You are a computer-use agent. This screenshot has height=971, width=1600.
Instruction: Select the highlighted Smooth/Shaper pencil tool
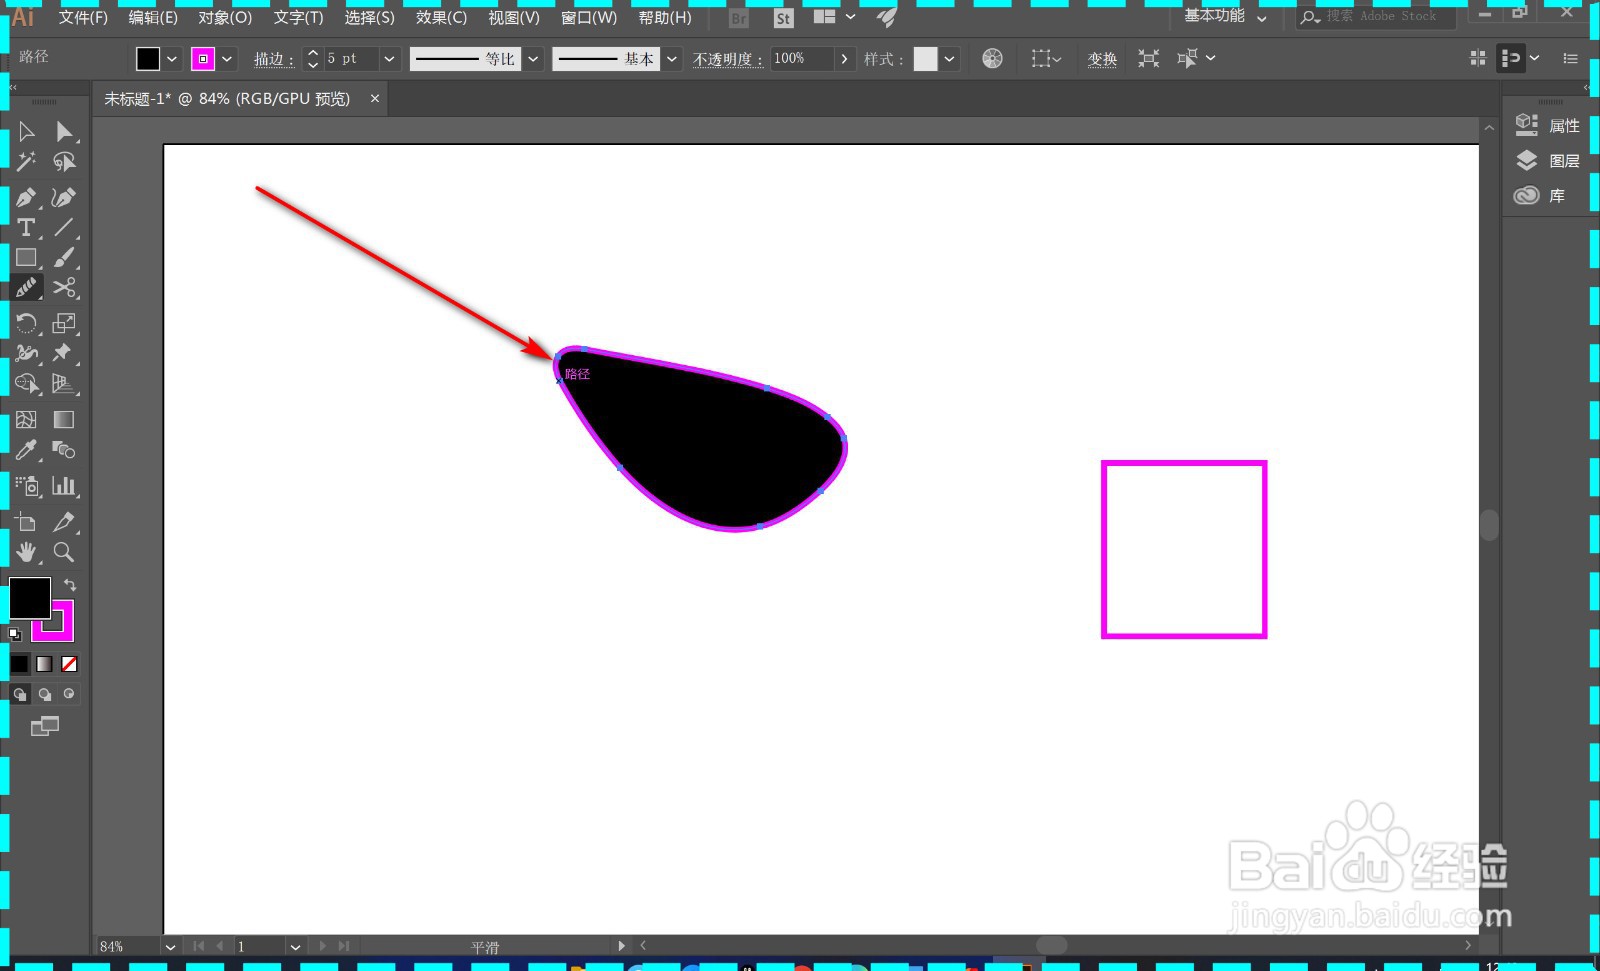coord(27,288)
